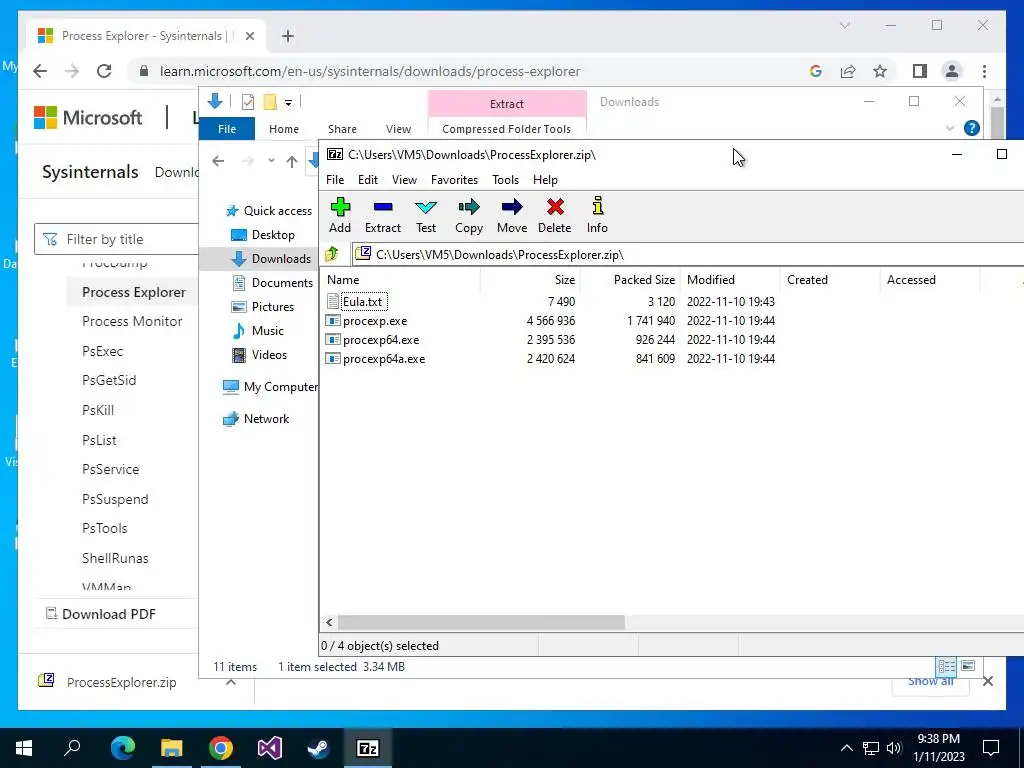Viewport: 1024px width, 768px height.
Task: Open the 7-Zip Help menu
Action: (545, 180)
